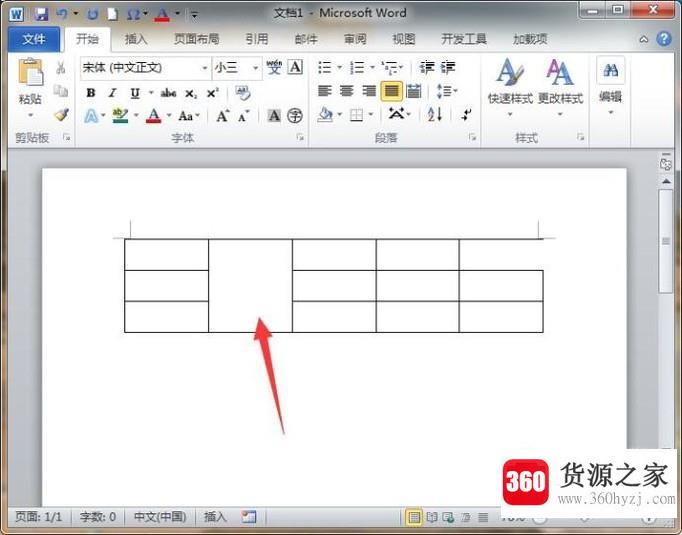Center align text
The image size is (682, 535).
(347, 91)
